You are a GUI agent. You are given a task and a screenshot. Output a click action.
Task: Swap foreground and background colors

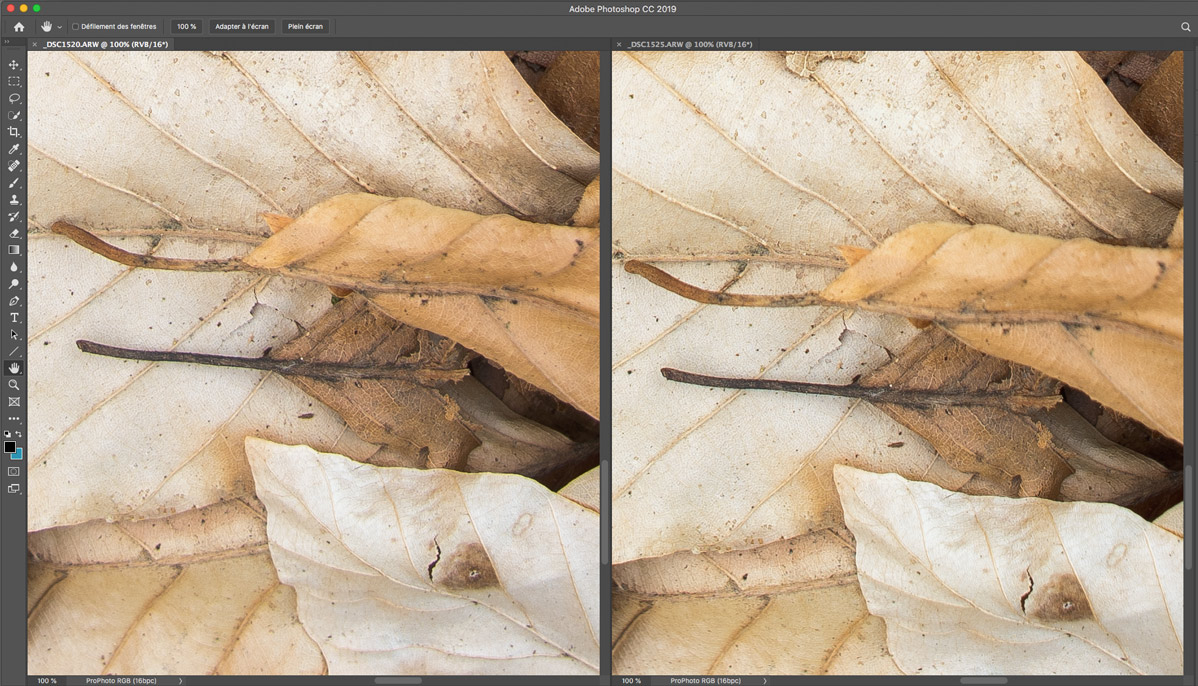[19, 434]
